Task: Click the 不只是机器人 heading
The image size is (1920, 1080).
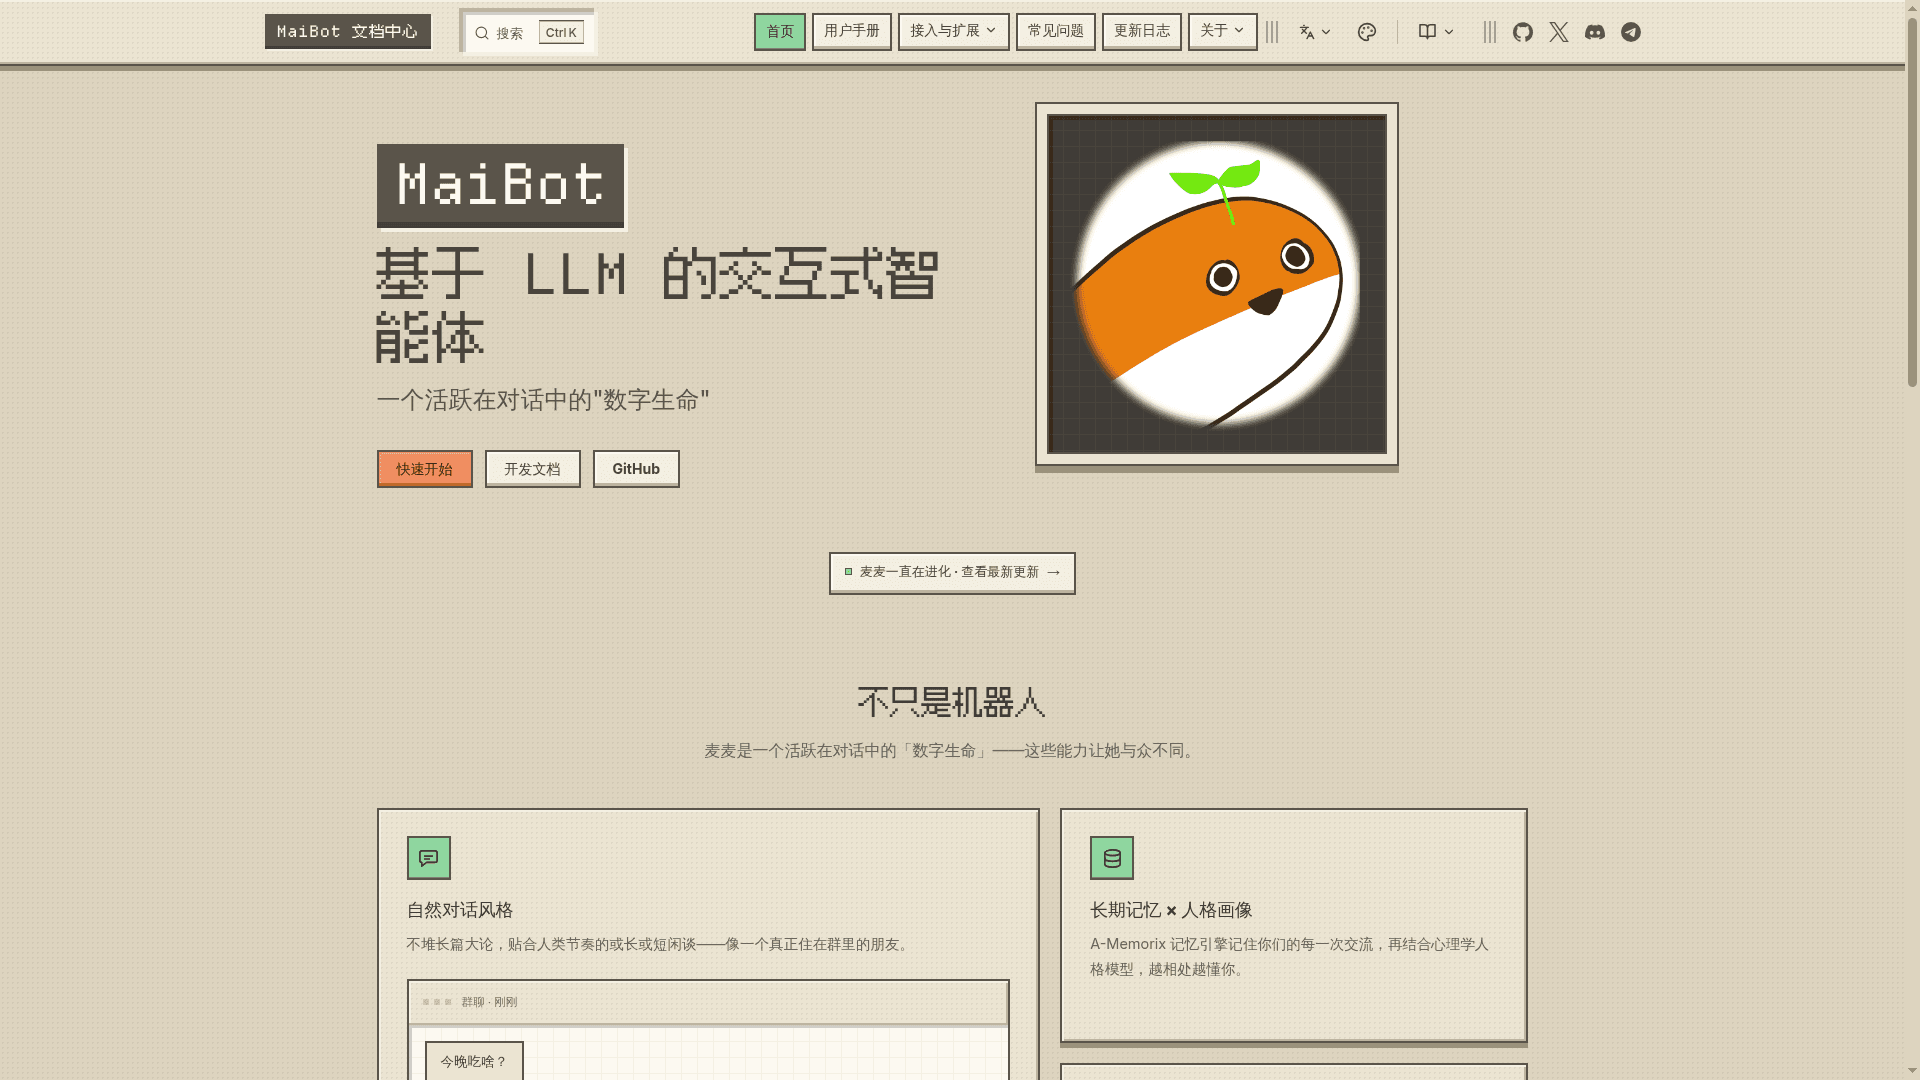Action: pos(951,702)
